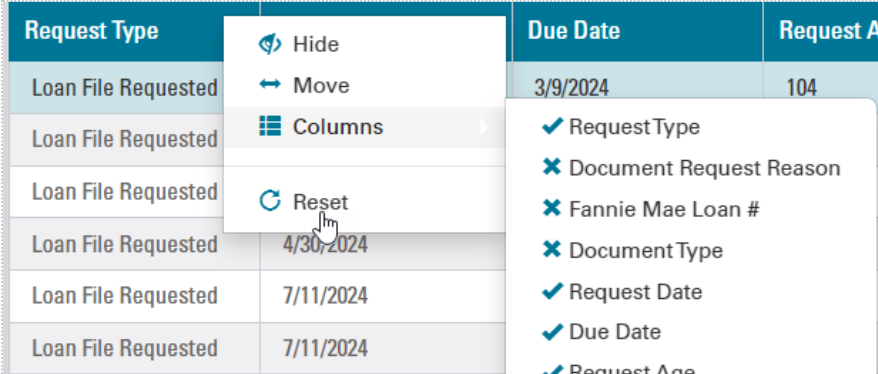Sort by the Request Type column header
Screen dimensions: 878x374
pos(92,31)
